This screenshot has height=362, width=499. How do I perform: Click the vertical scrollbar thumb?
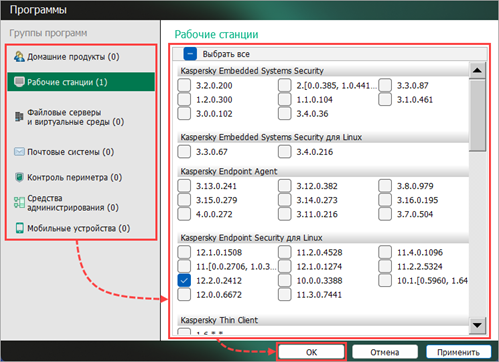477,115
